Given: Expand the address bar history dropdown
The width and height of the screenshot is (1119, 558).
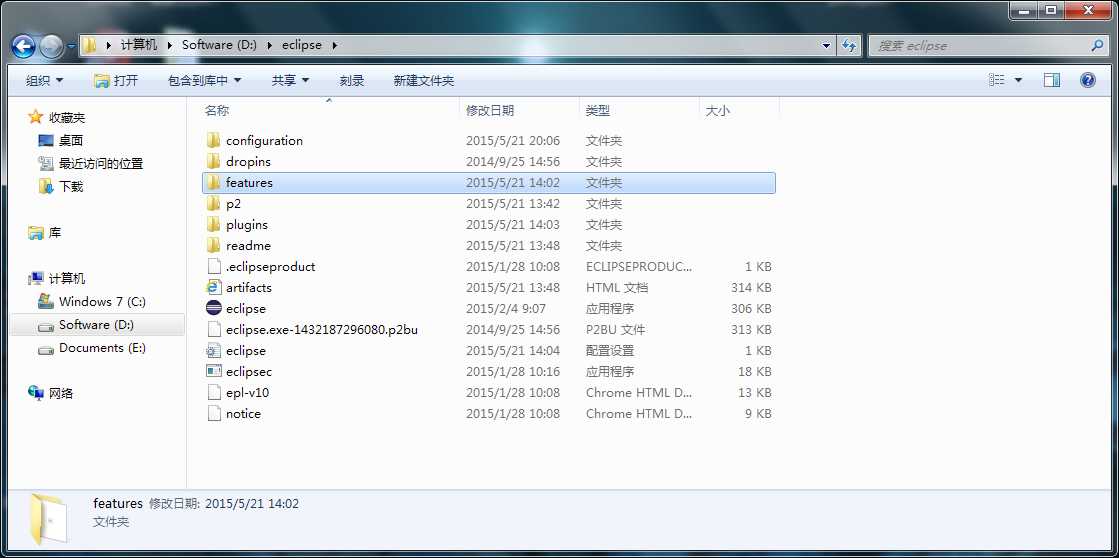Looking at the screenshot, I should (826, 45).
